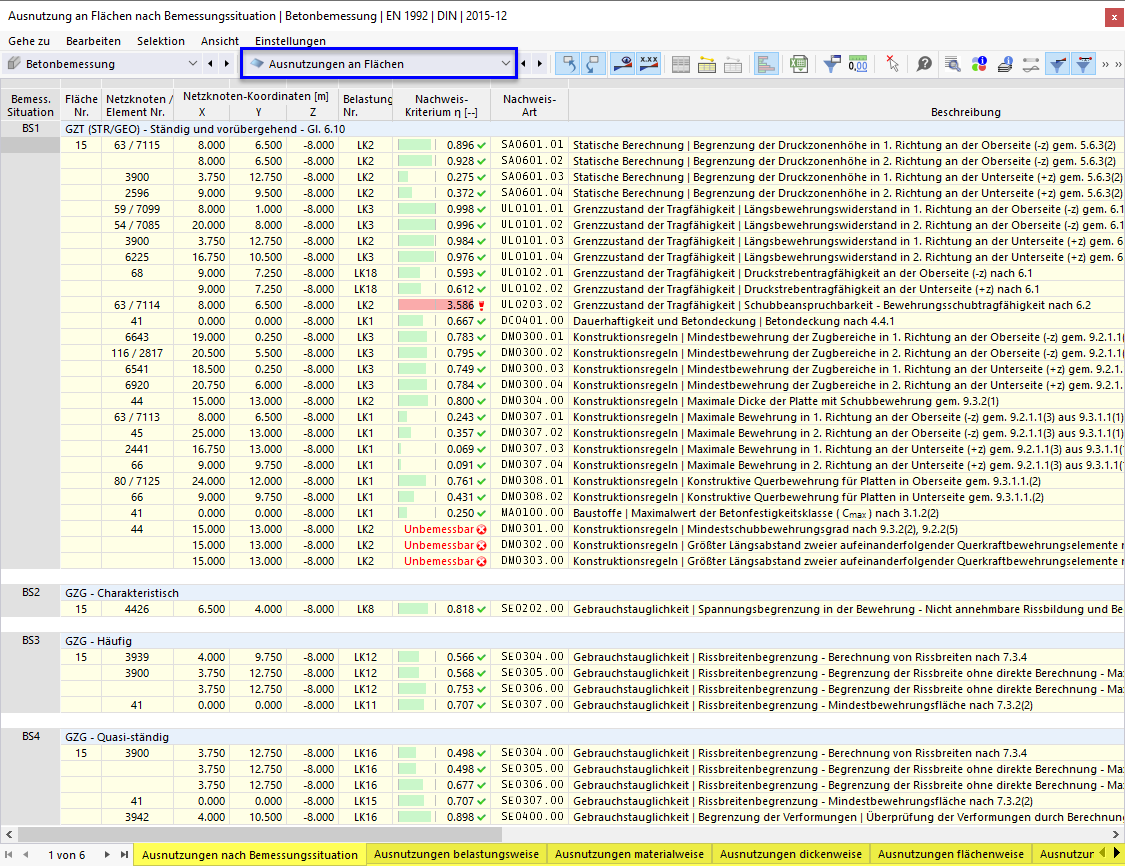1125x866 pixels.
Task: Click the Belastung Nr. column header
Action: (x=366, y=105)
